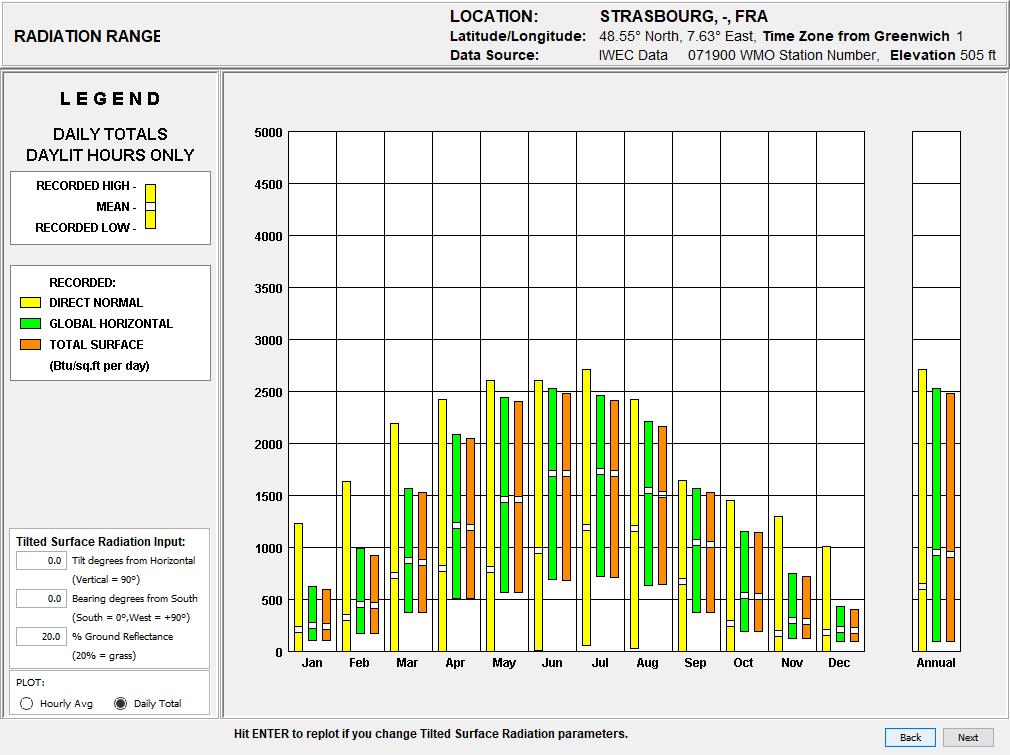The image size is (1010, 755).
Task: Edit the Bearing degrees from South field
Action: [41, 598]
